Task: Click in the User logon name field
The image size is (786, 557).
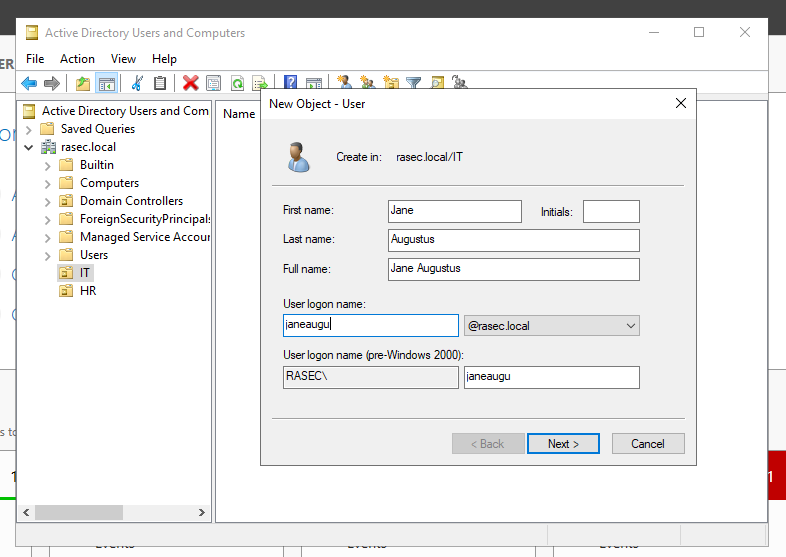Action: (x=370, y=325)
